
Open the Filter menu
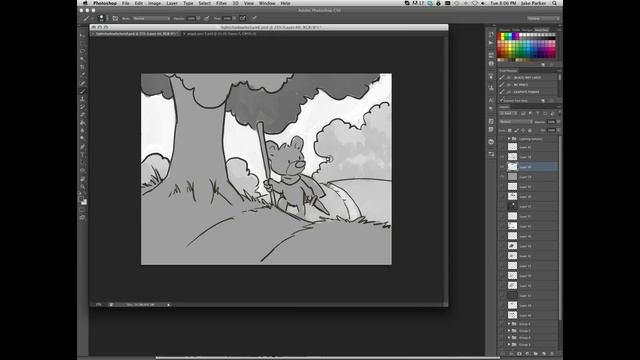pos(221,3)
